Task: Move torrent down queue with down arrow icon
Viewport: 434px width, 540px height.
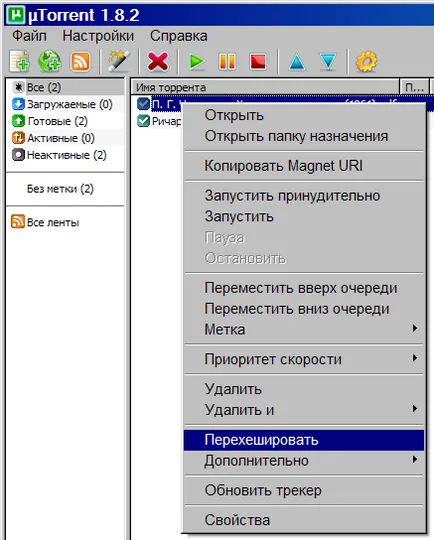Action: (328, 62)
